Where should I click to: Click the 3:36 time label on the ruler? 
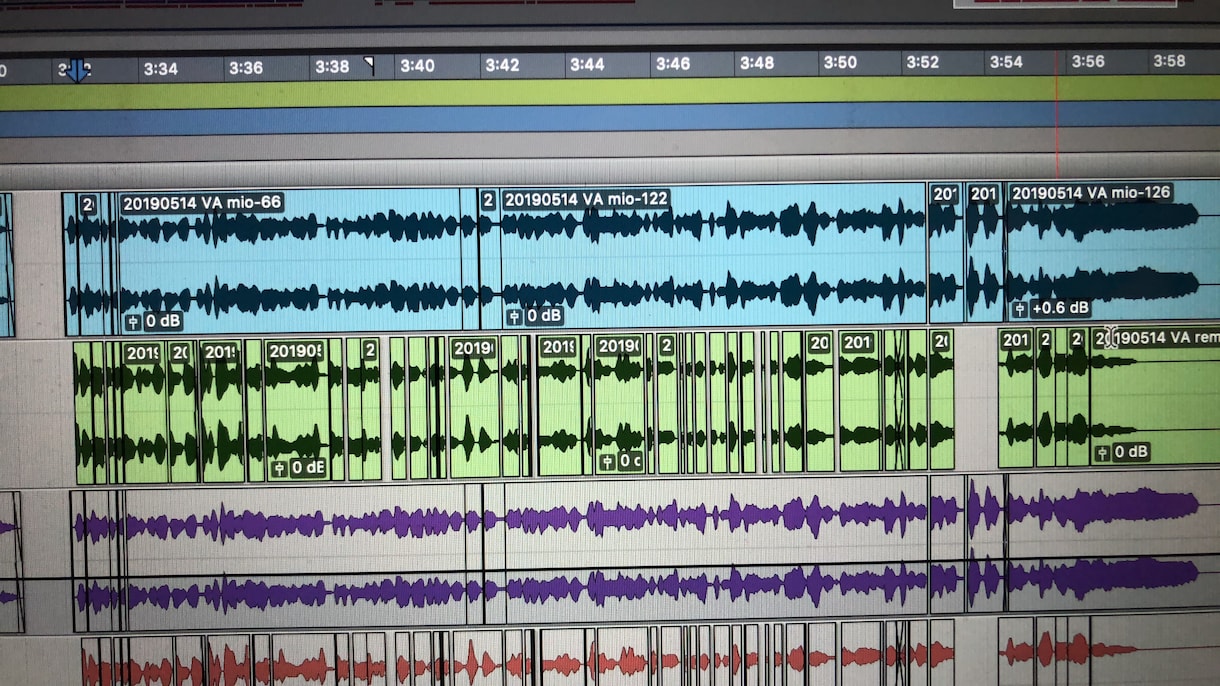point(246,68)
